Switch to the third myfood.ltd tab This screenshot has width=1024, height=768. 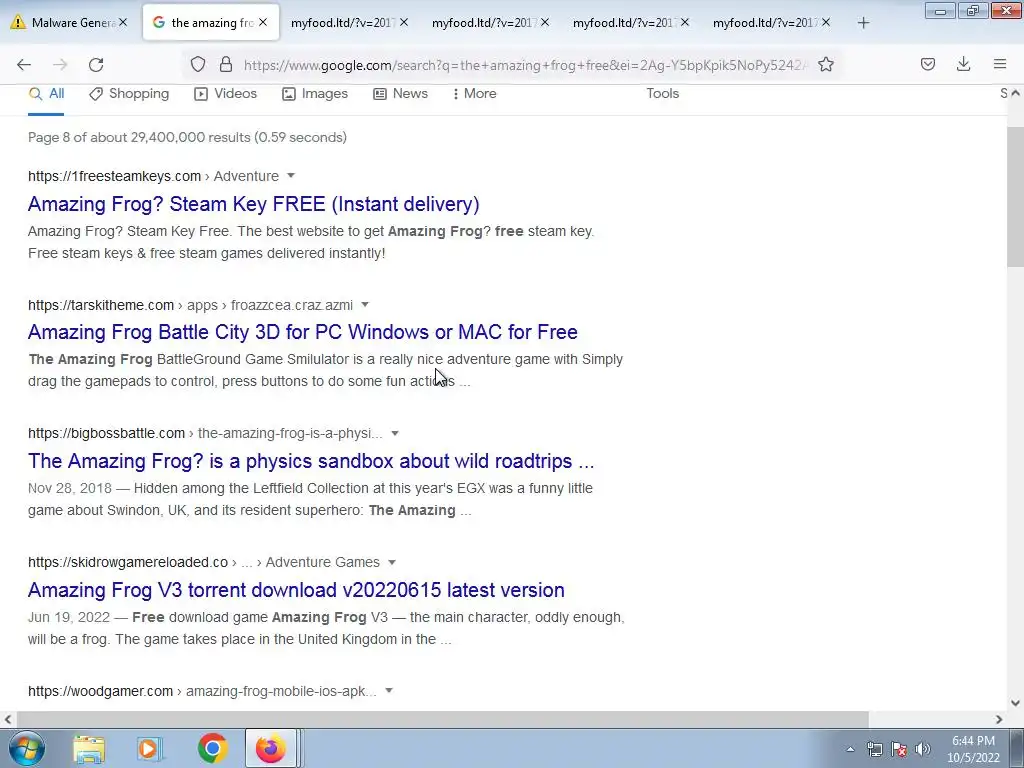(624, 22)
